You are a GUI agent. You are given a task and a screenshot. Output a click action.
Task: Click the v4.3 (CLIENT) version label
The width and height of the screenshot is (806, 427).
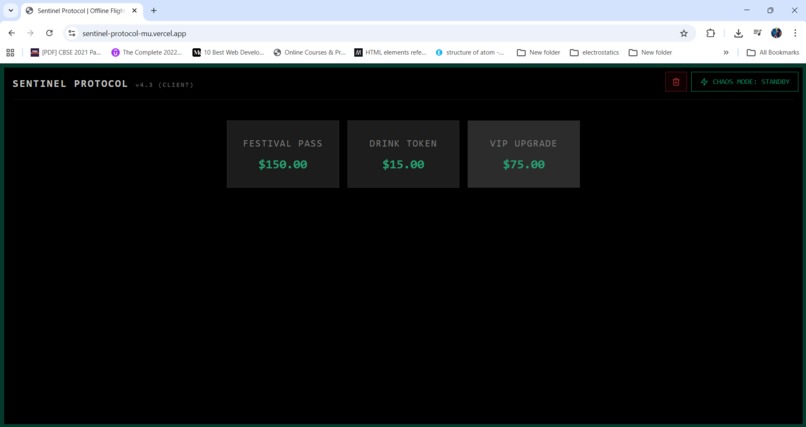coord(164,85)
